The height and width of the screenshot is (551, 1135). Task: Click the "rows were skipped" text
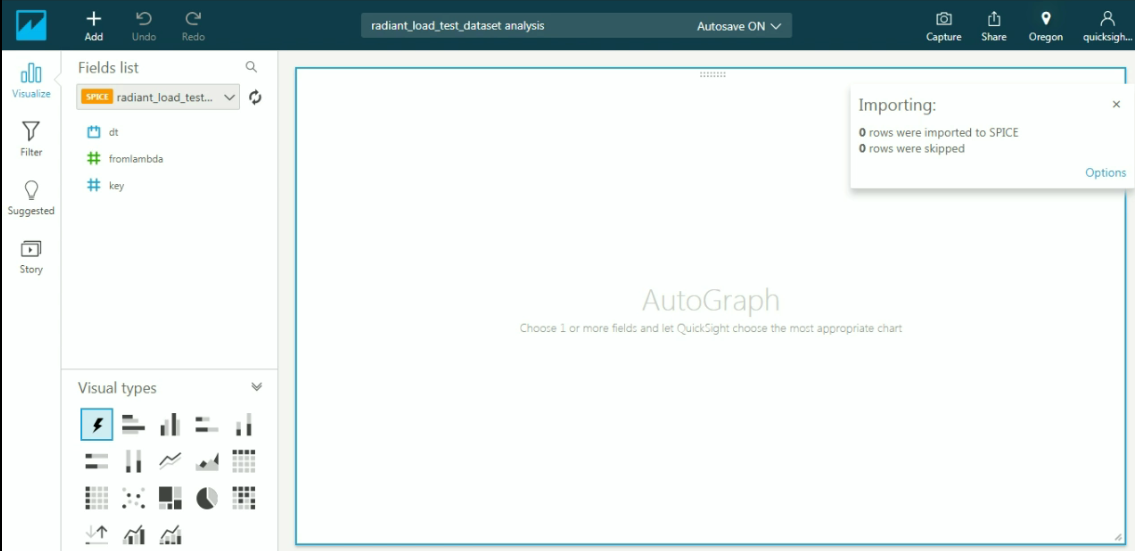[916, 148]
